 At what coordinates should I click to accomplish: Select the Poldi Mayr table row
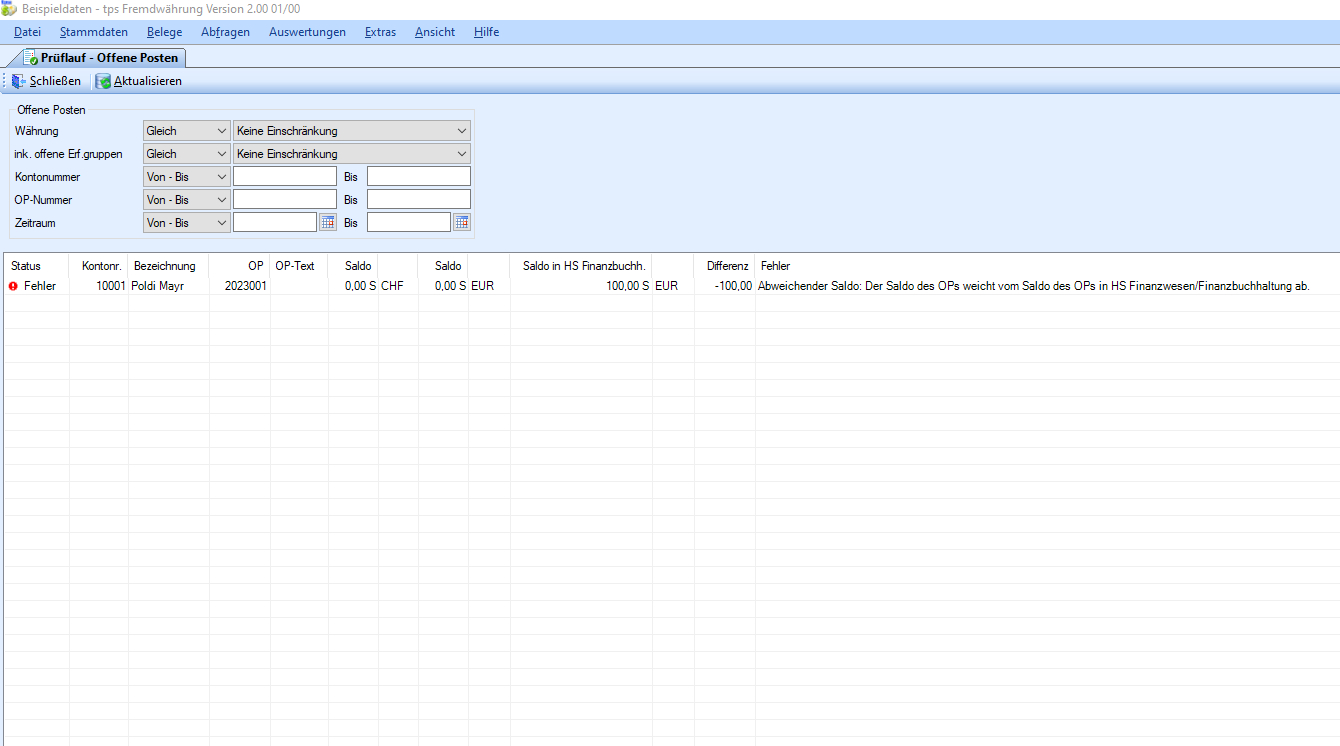click(x=158, y=286)
